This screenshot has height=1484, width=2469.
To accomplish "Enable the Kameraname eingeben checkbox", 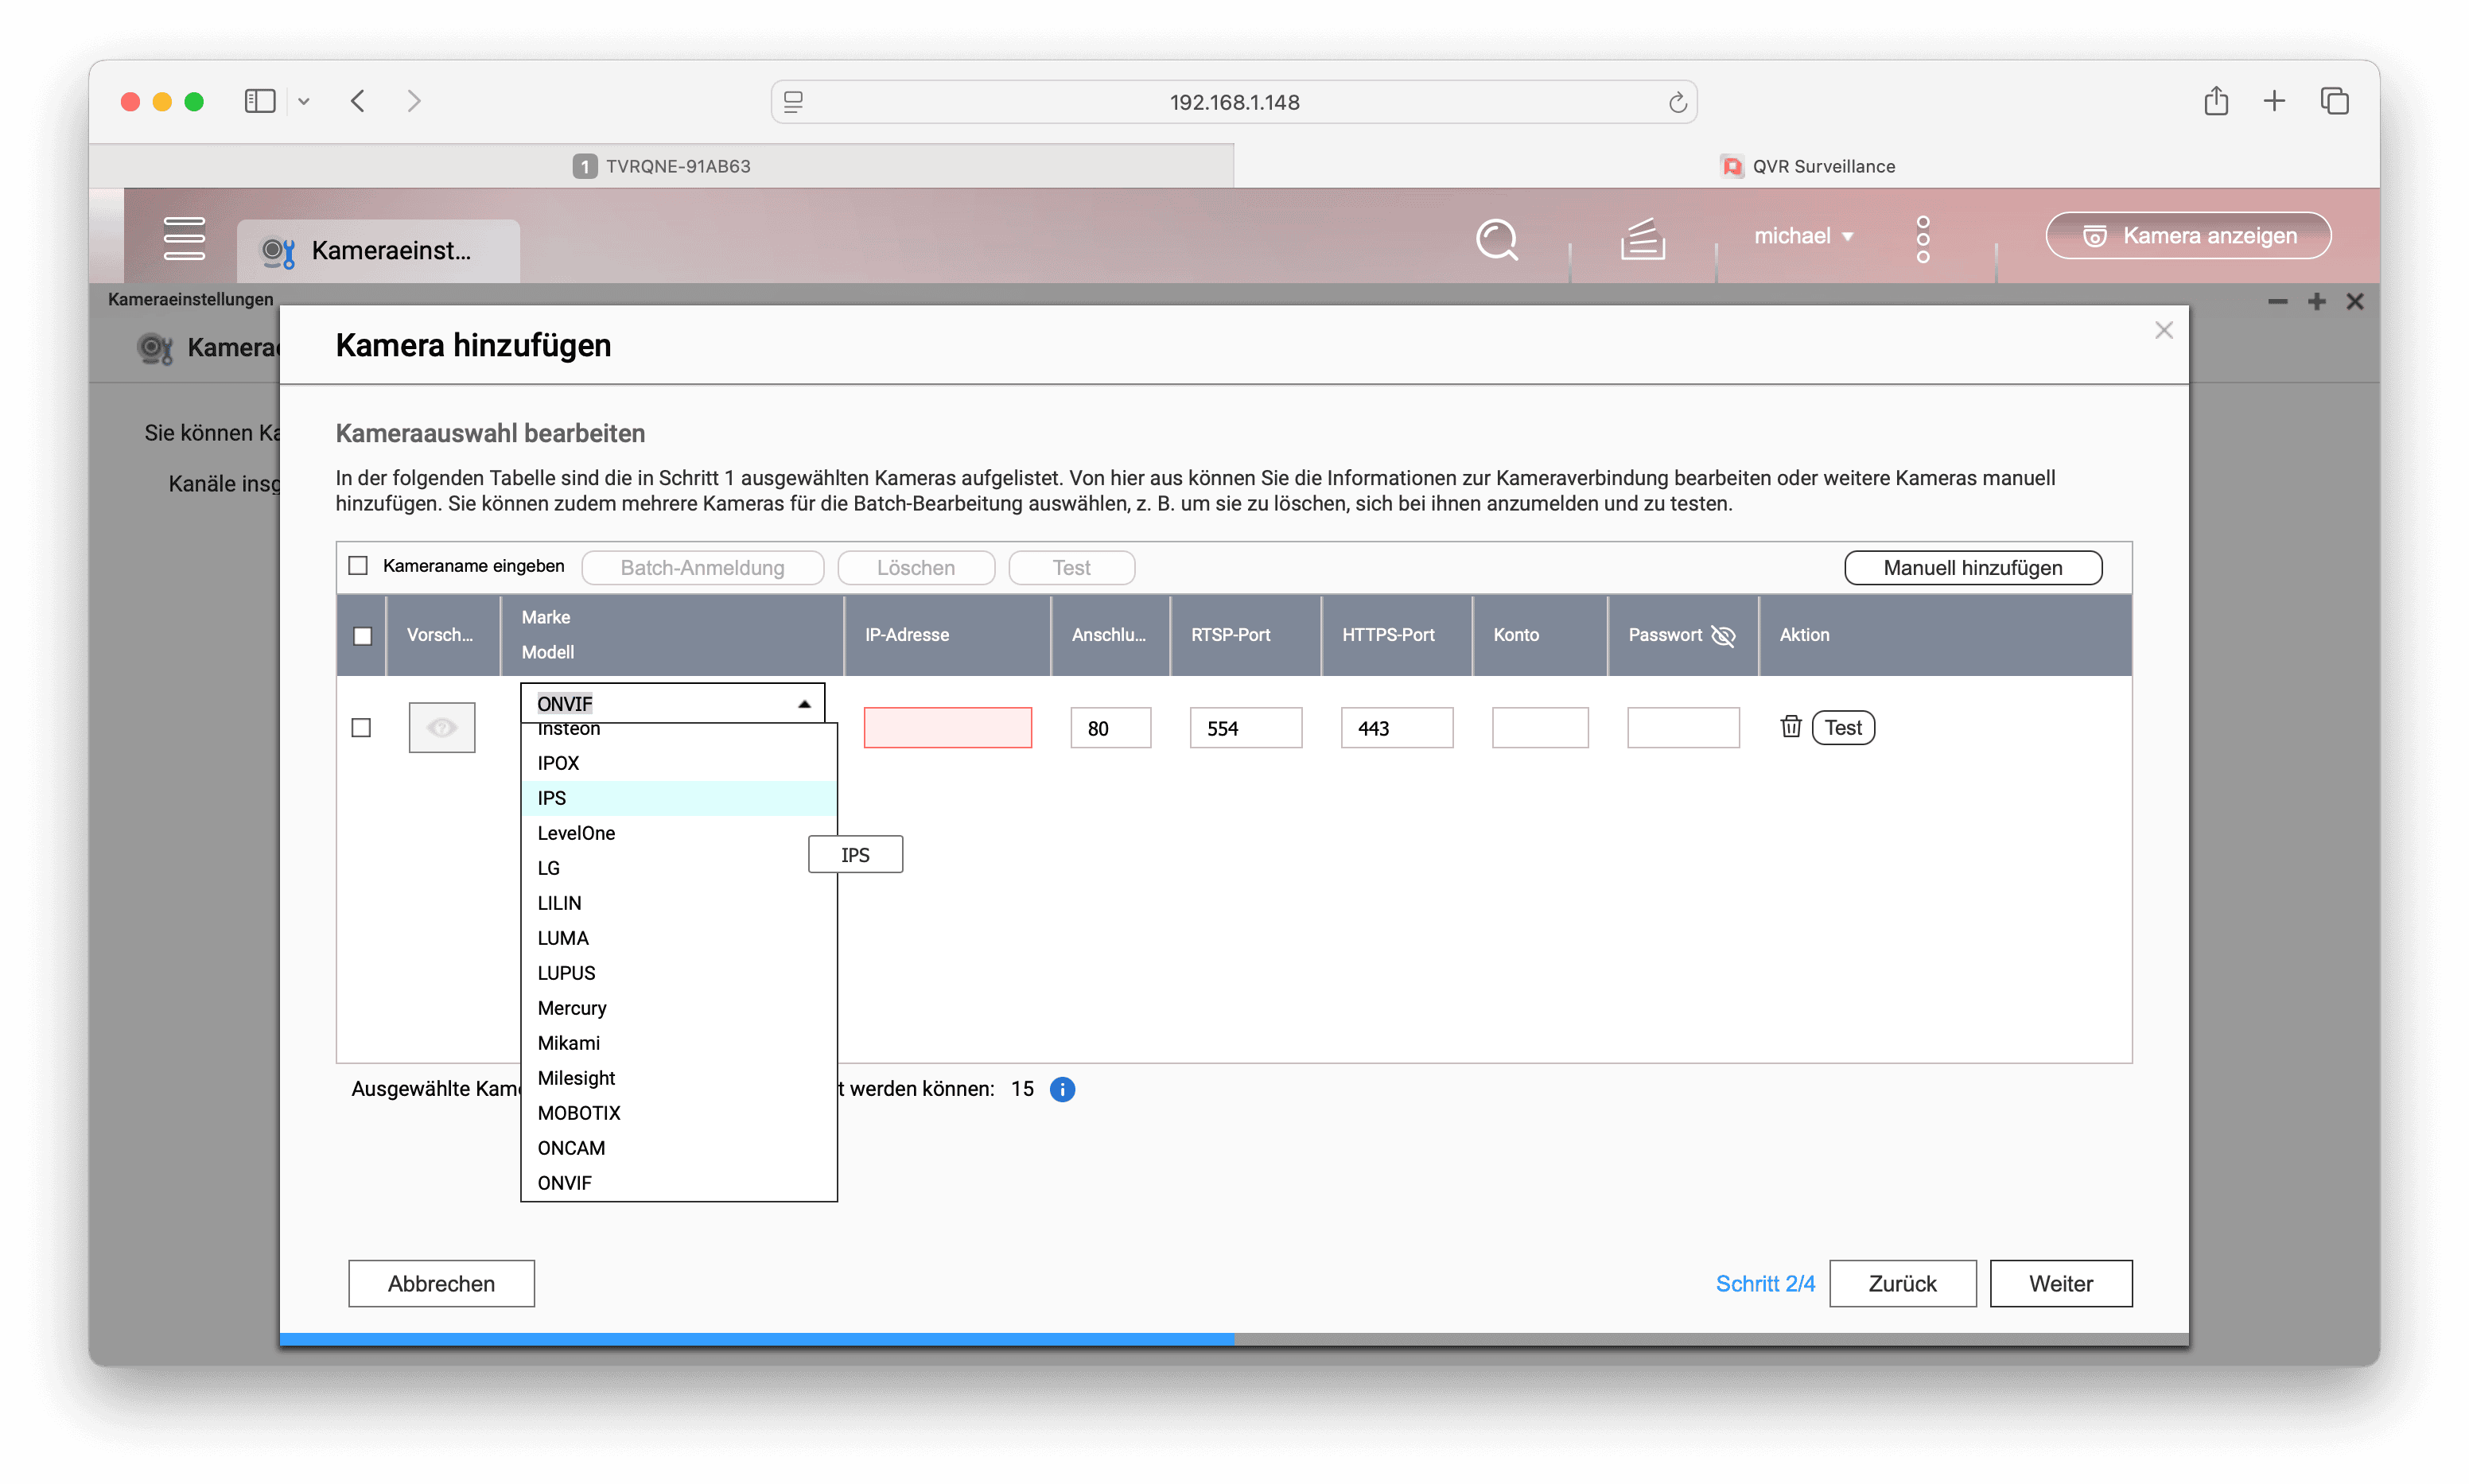I will tap(358, 566).
